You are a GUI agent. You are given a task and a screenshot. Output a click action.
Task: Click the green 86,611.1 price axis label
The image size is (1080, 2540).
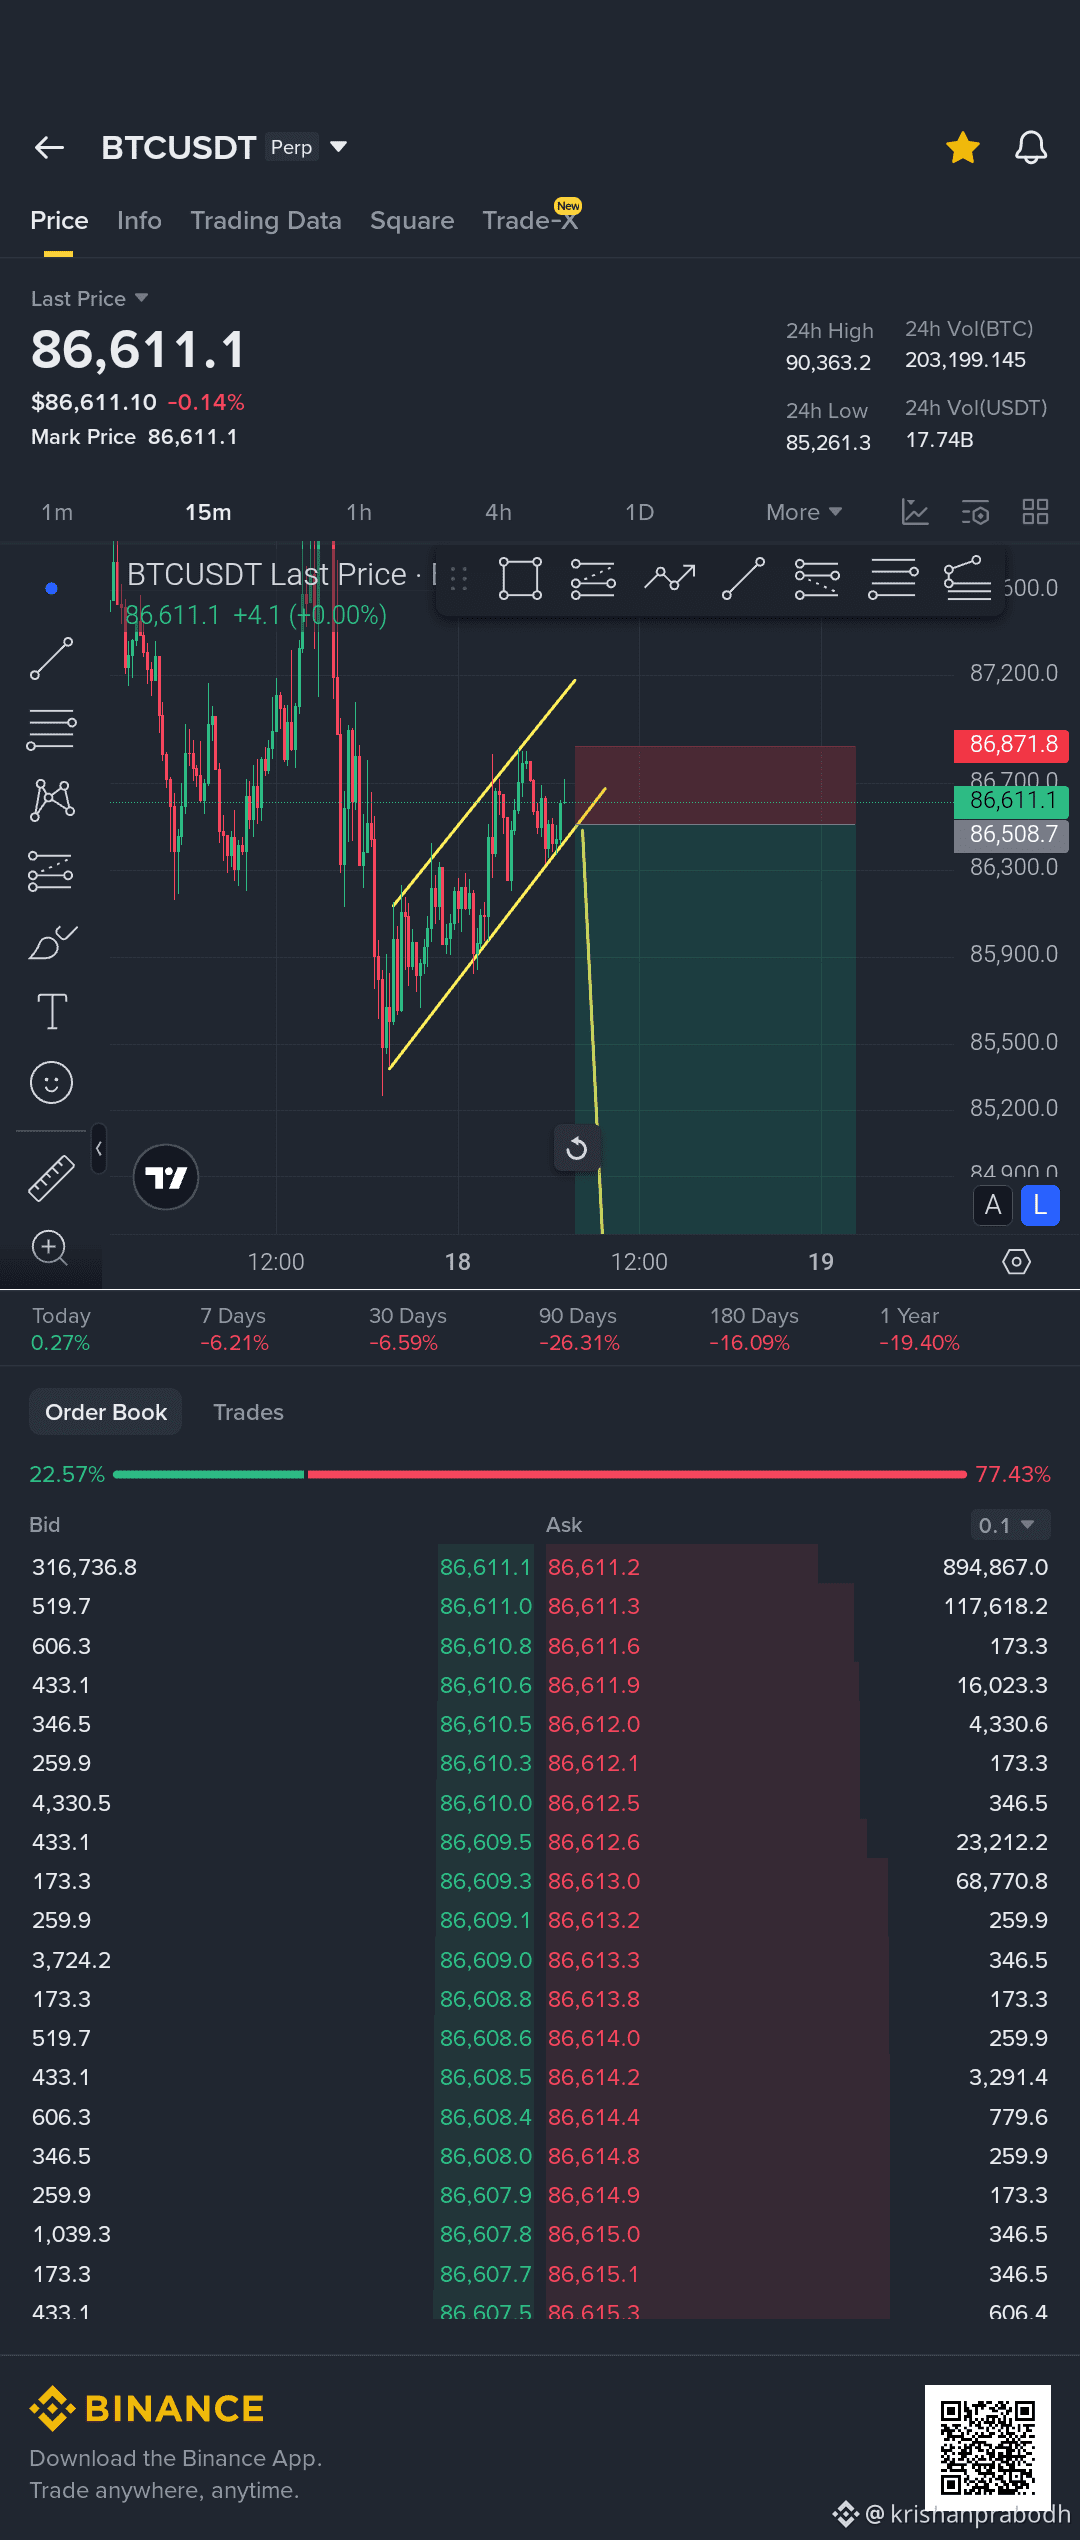1012,800
